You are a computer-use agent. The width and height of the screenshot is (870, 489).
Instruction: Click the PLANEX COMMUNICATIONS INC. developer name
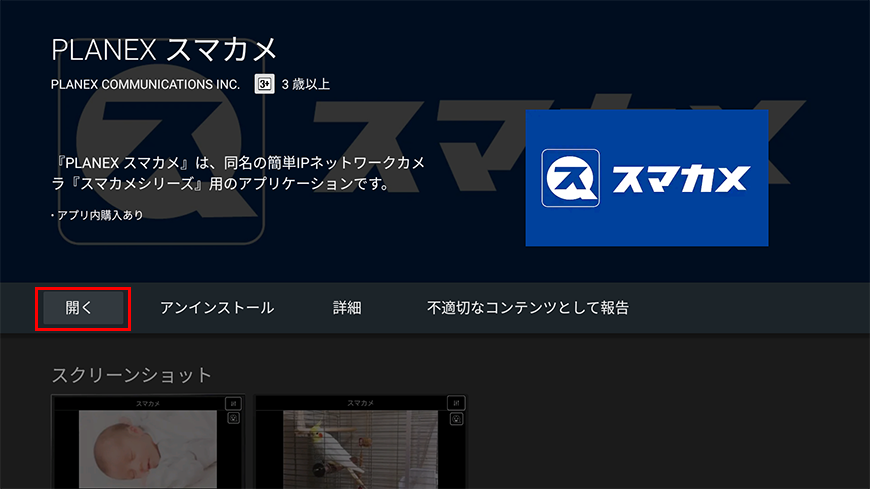tap(145, 84)
